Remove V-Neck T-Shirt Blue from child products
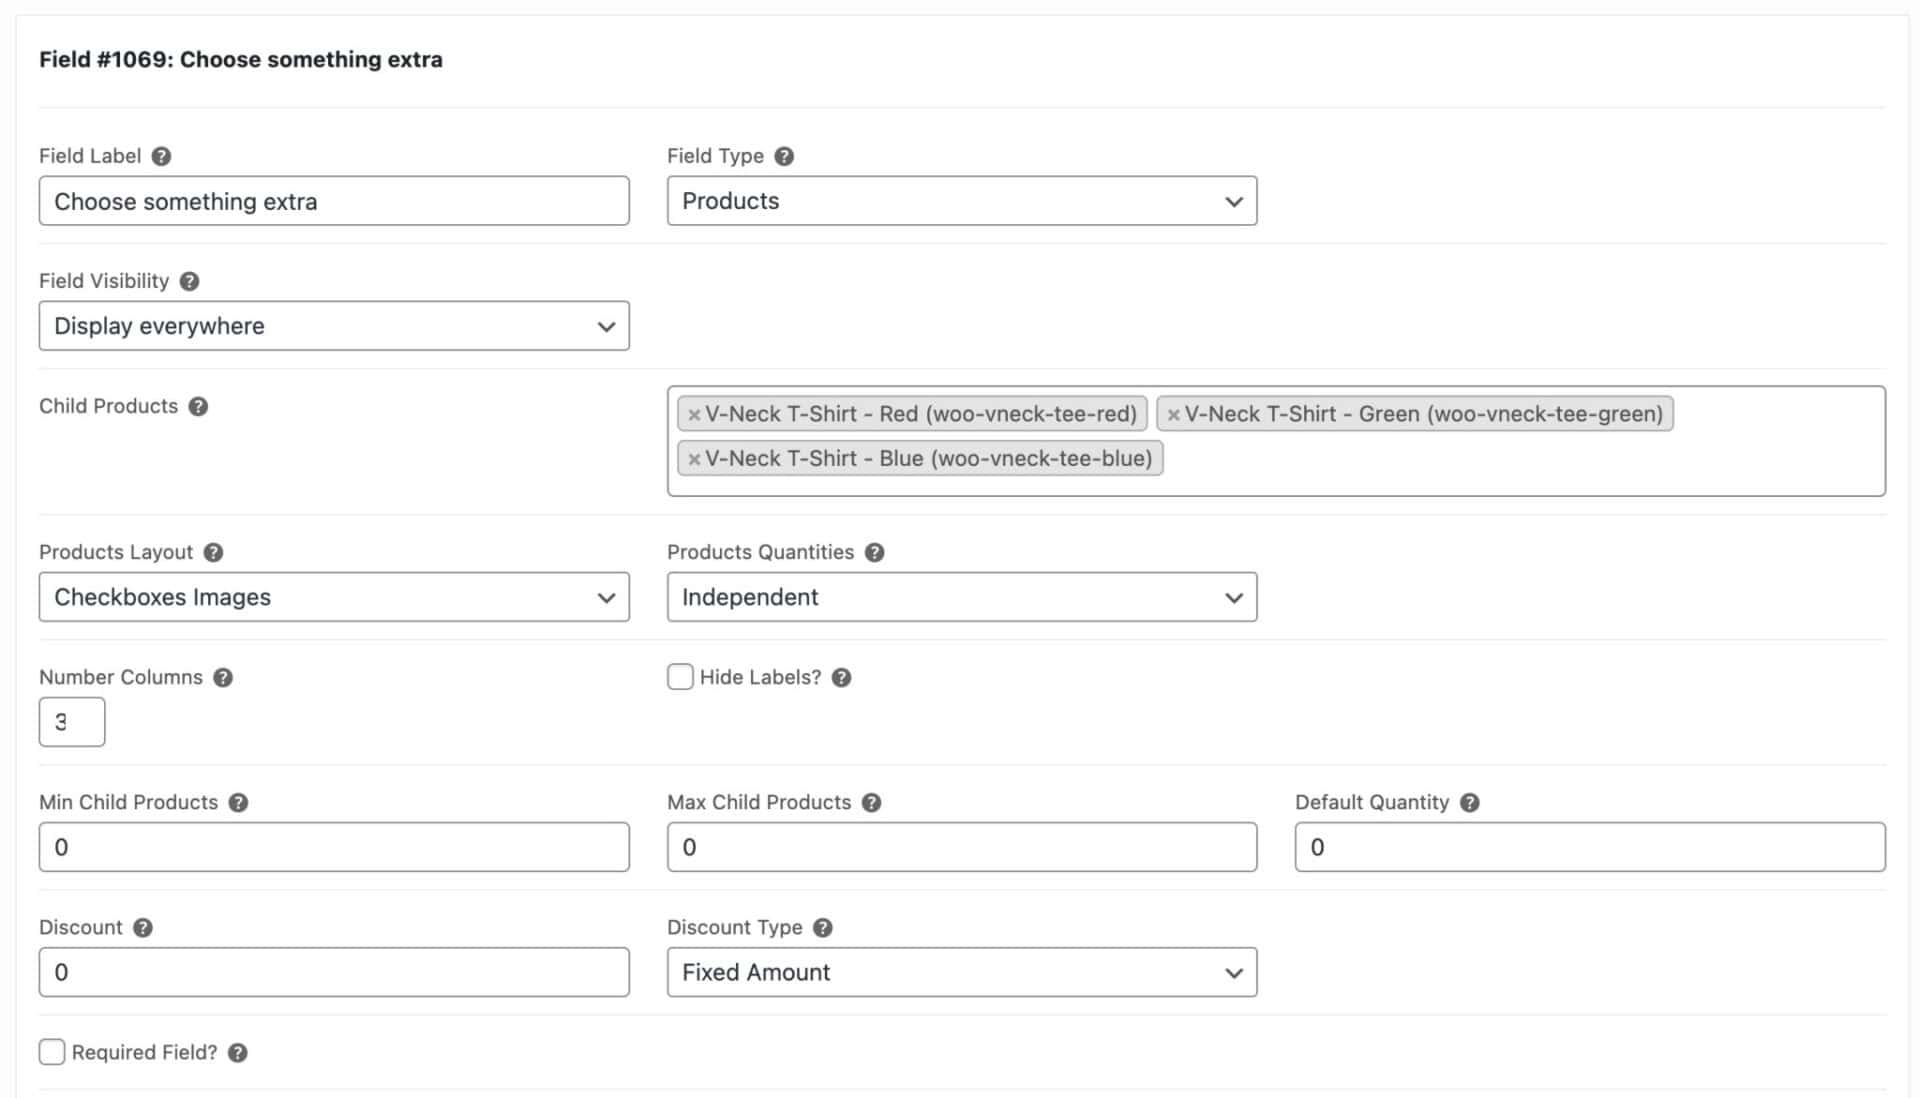Screen dimensions: 1920x1098 click(694, 459)
